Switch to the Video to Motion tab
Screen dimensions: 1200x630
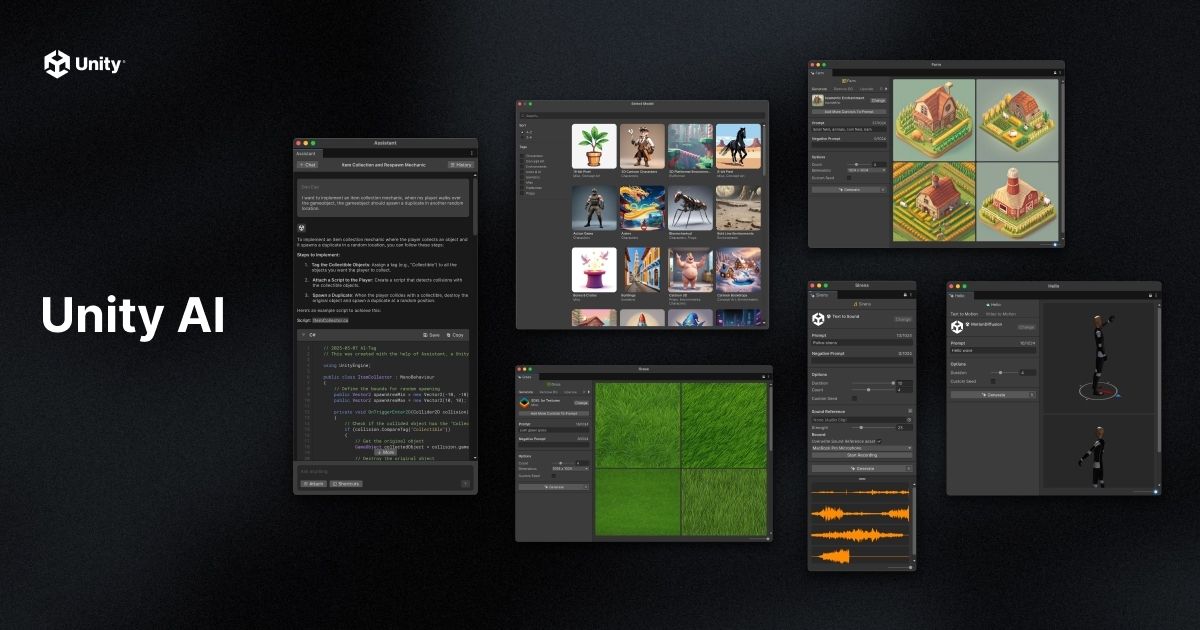[x=1001, y=314]
